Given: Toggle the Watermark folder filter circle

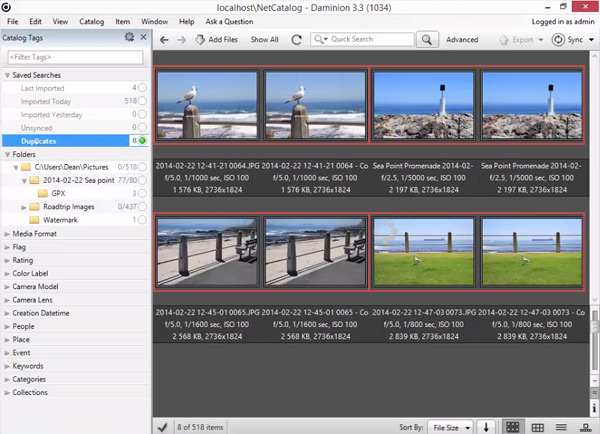Looking at the screenshot, I should click(x=143, y=219).
